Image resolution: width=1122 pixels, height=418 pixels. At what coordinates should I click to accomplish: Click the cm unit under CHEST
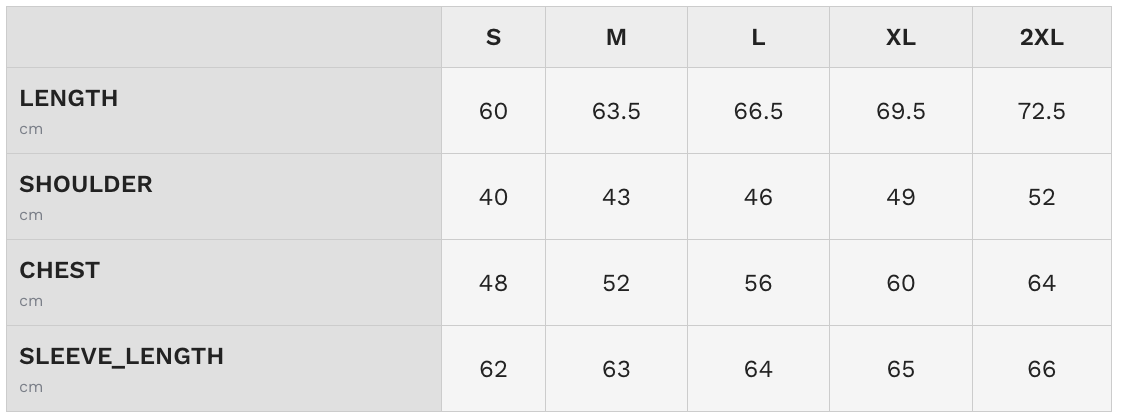(31, 301)
